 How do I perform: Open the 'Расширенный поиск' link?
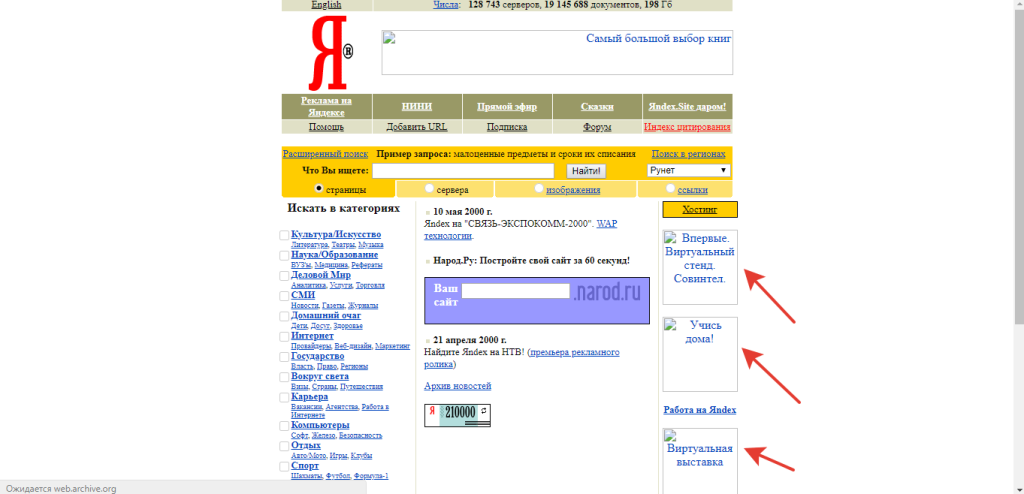(x=325, y=154)
